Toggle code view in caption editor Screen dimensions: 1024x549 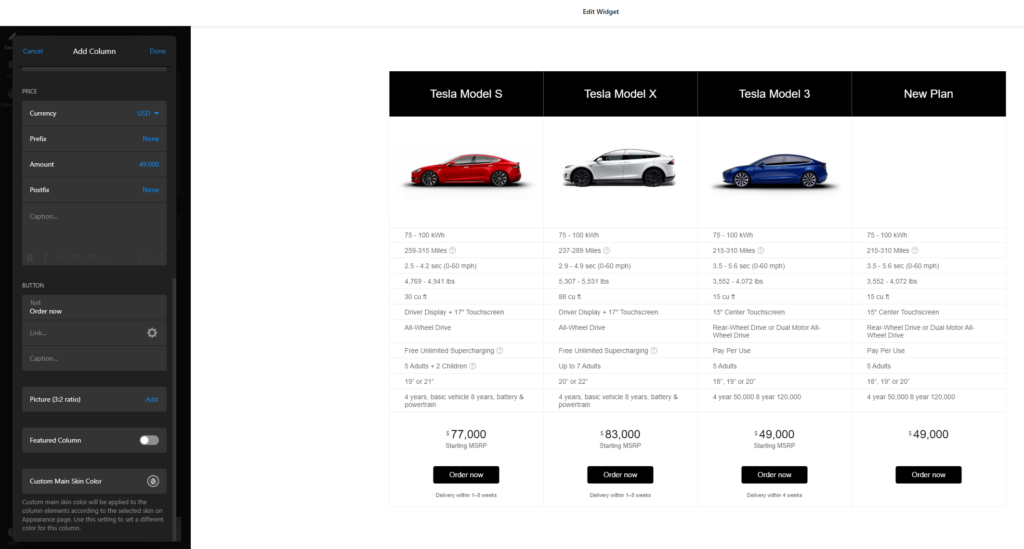point(143,258)
